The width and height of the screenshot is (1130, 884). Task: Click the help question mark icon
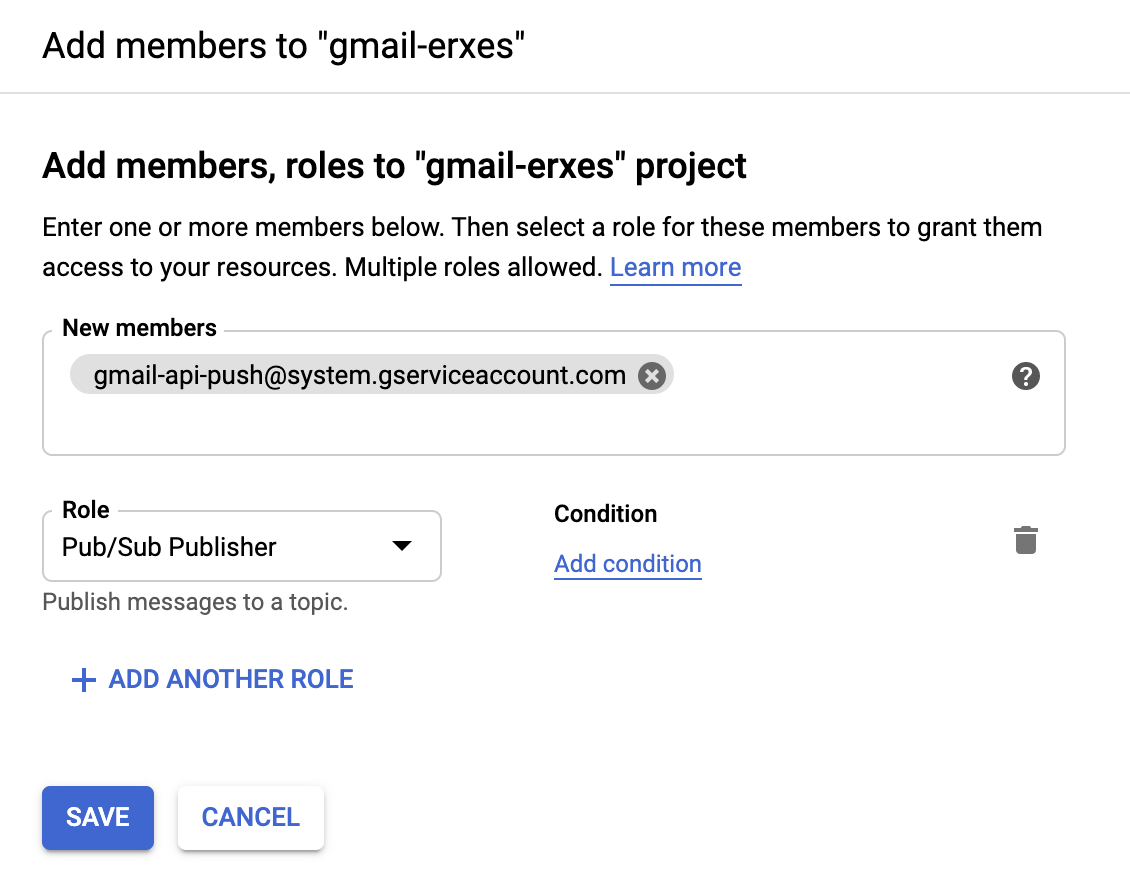click(x=1026, y=376)
